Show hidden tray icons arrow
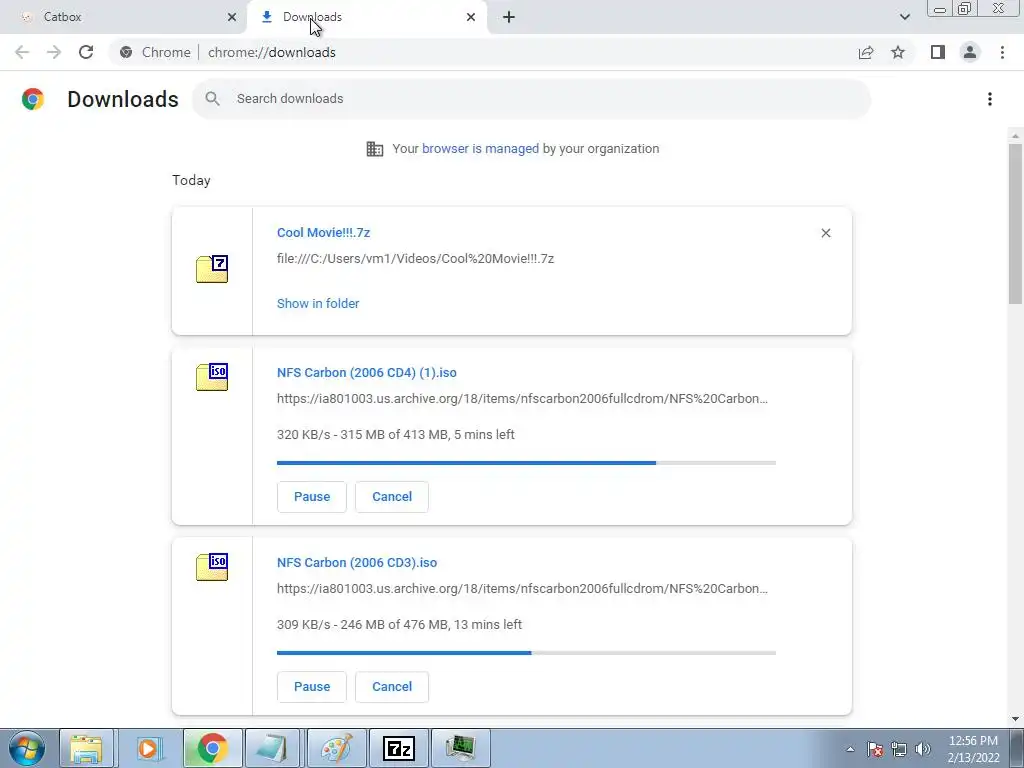The height and width of the screenshot is (768, 1024). point(850,749)
